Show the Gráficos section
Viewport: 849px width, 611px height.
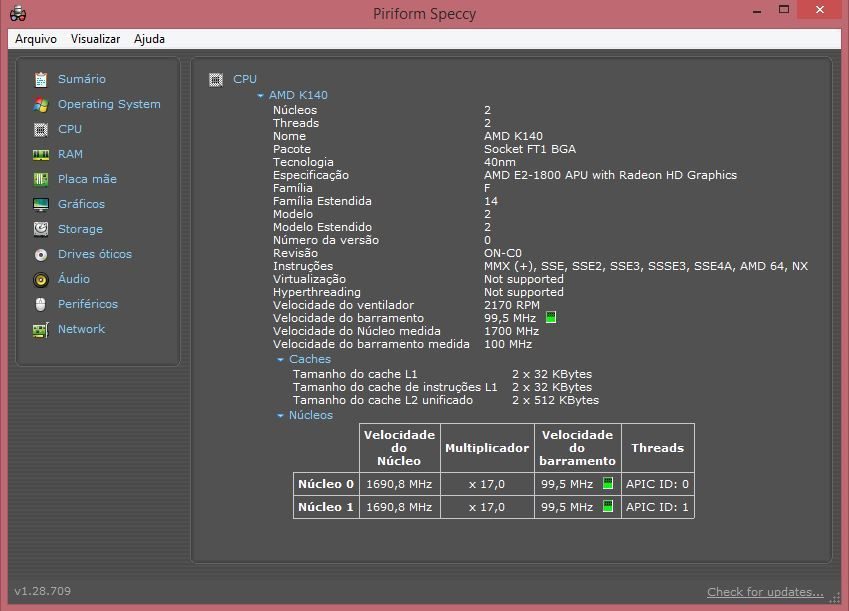[81, 204]
